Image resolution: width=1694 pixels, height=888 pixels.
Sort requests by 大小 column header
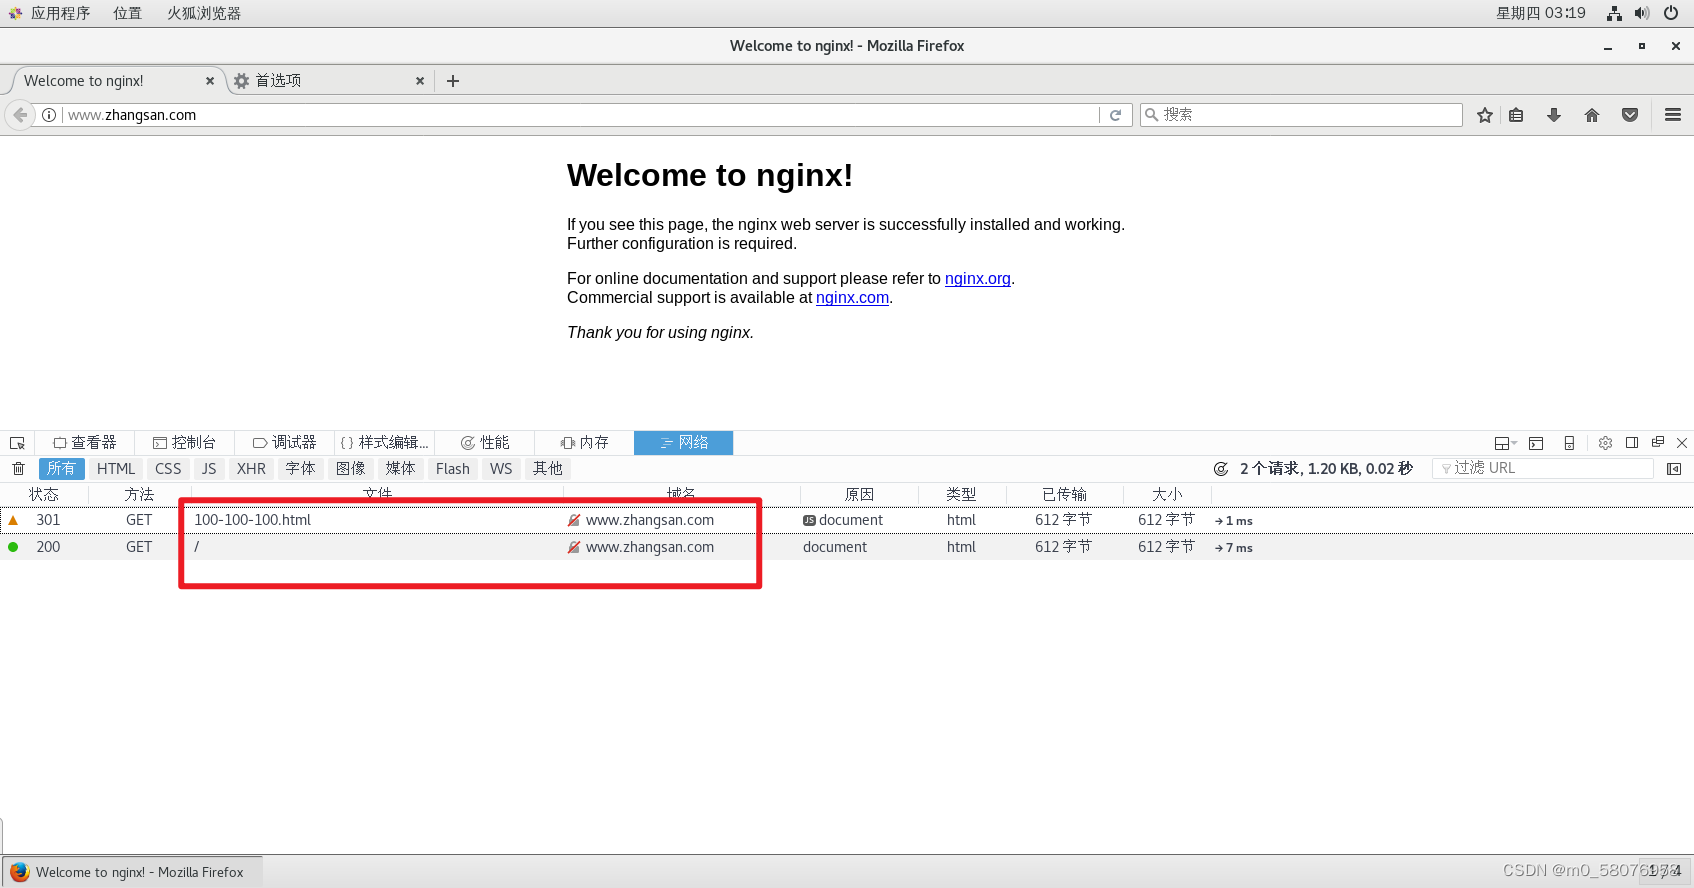pos(1167,495)
